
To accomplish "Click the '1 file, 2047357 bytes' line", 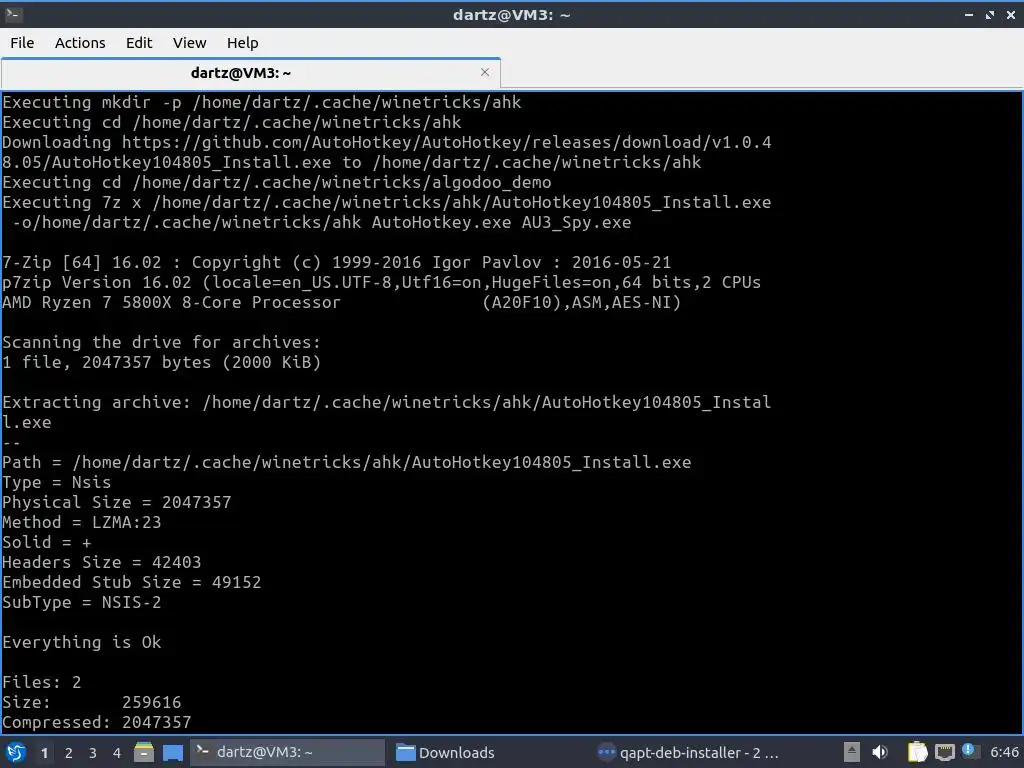I will click(161, 362).
